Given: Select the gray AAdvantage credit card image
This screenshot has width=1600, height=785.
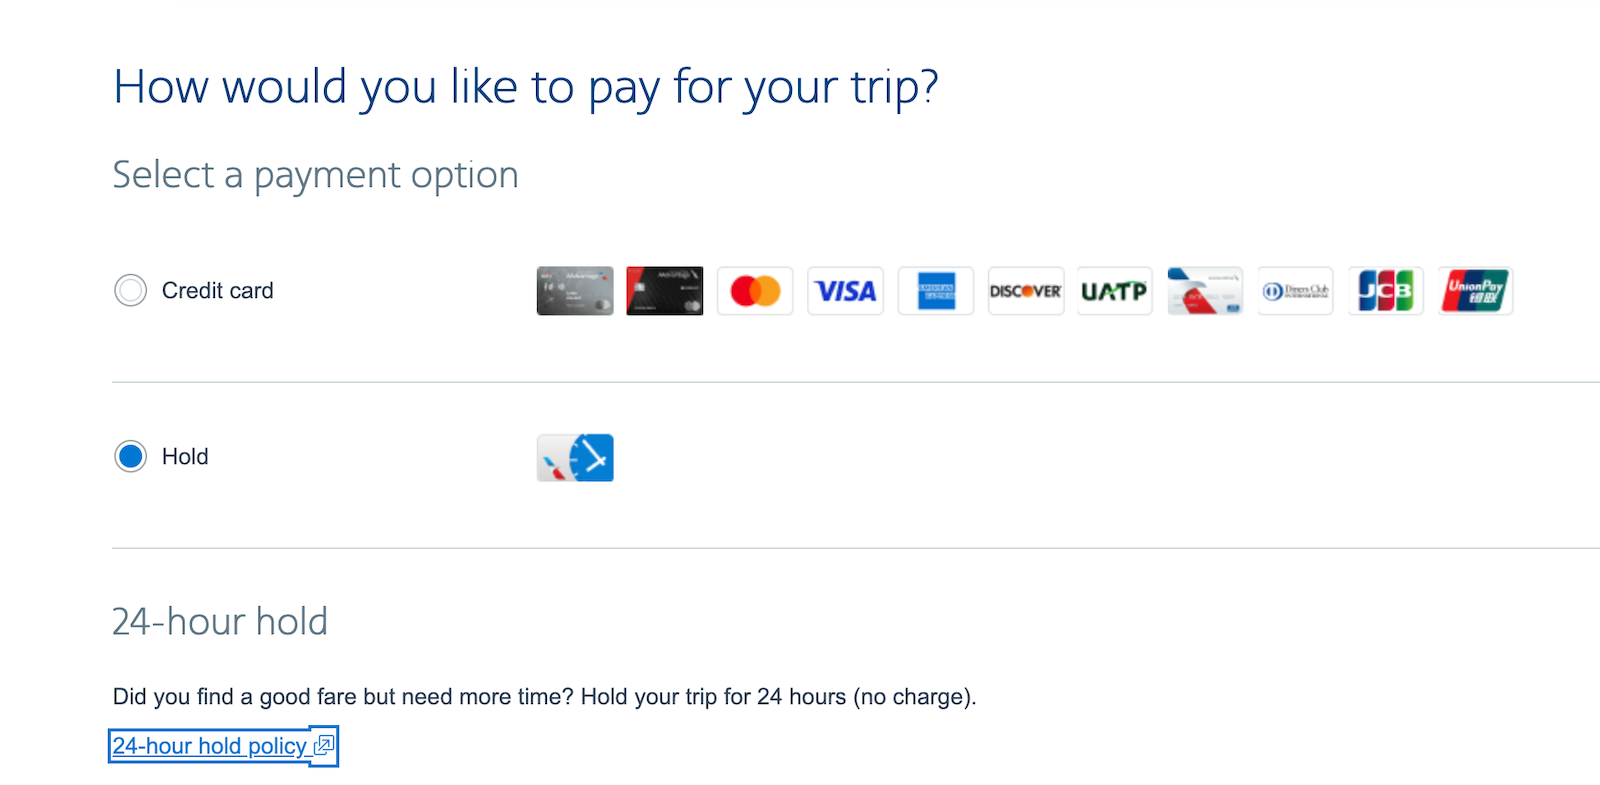Looking at the screenshot, I should (x=574, y=290).
